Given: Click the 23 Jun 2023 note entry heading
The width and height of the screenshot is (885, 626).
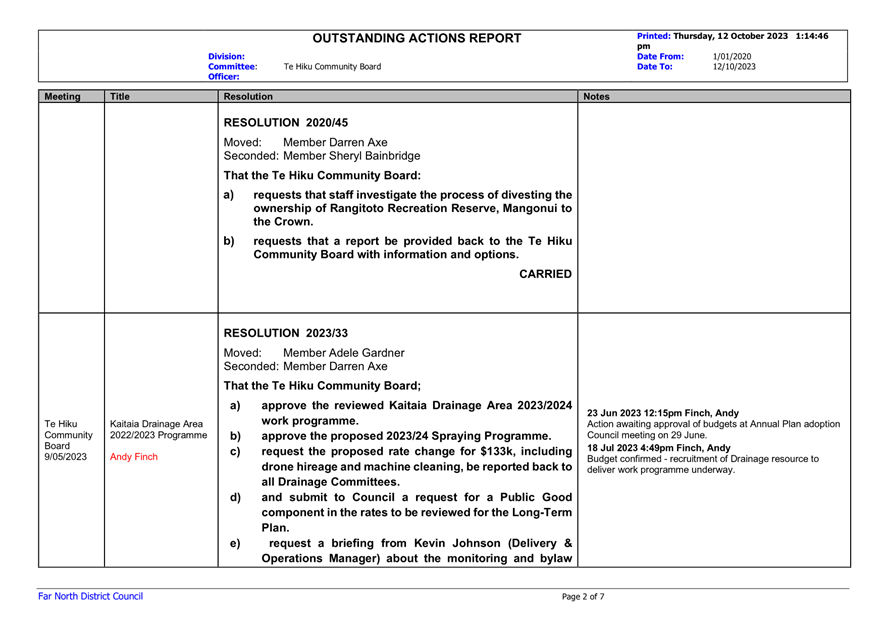Looking at the screenshot, I should tap(663, 412).
